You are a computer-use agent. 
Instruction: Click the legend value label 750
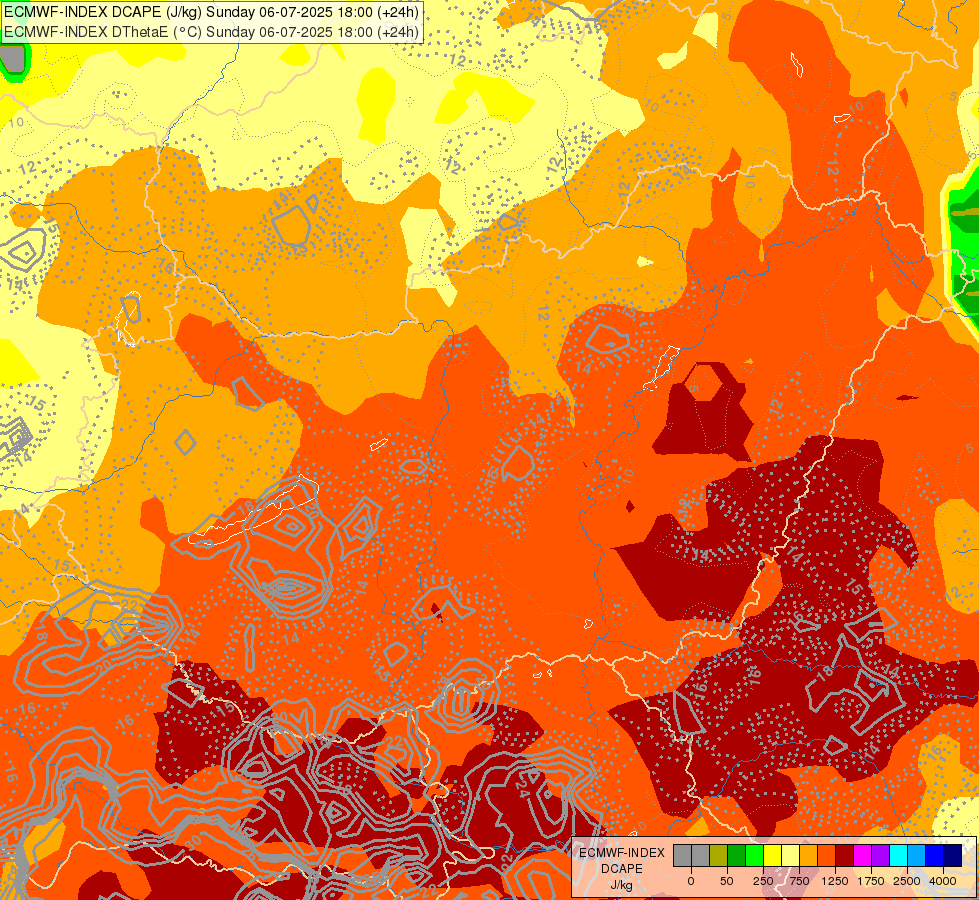pyautogui.click(x=799, y=881)
